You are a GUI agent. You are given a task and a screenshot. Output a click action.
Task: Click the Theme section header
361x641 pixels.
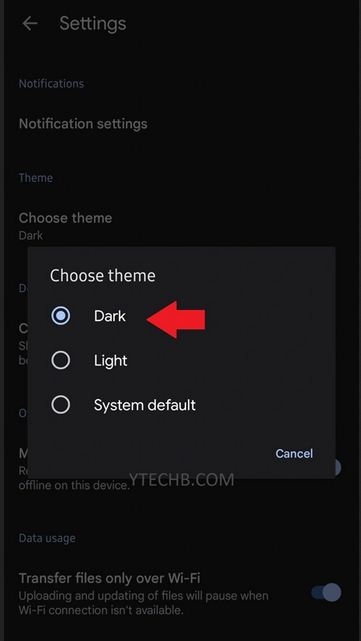[x=36, y=178]
